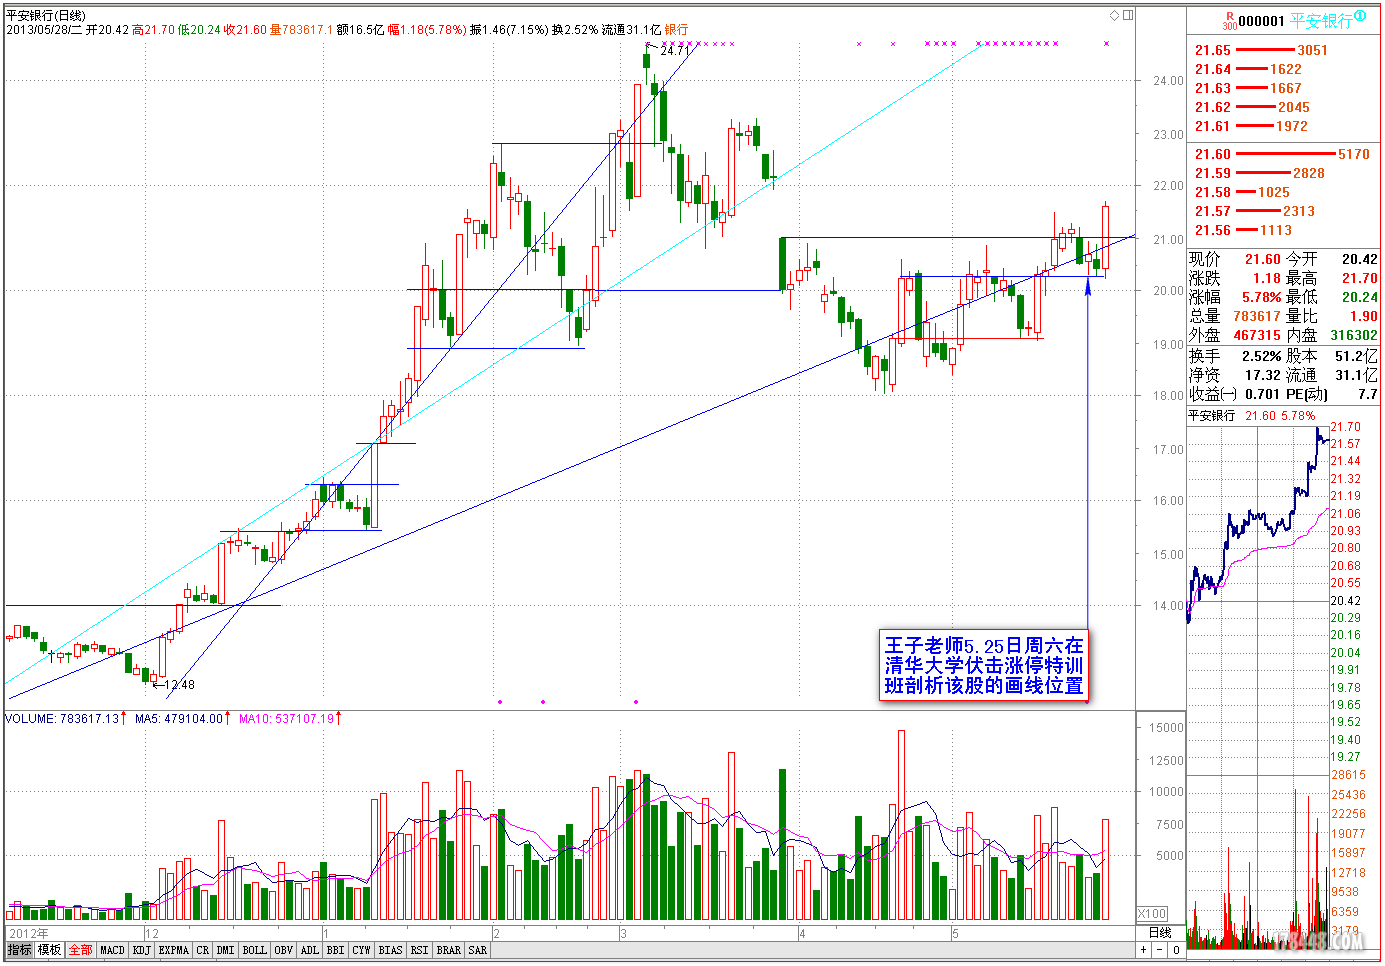The width and height of the screenshot is (1385, 966).
Task: Click the MA5: 479104.00 label
Action: [x=179, y=718]
